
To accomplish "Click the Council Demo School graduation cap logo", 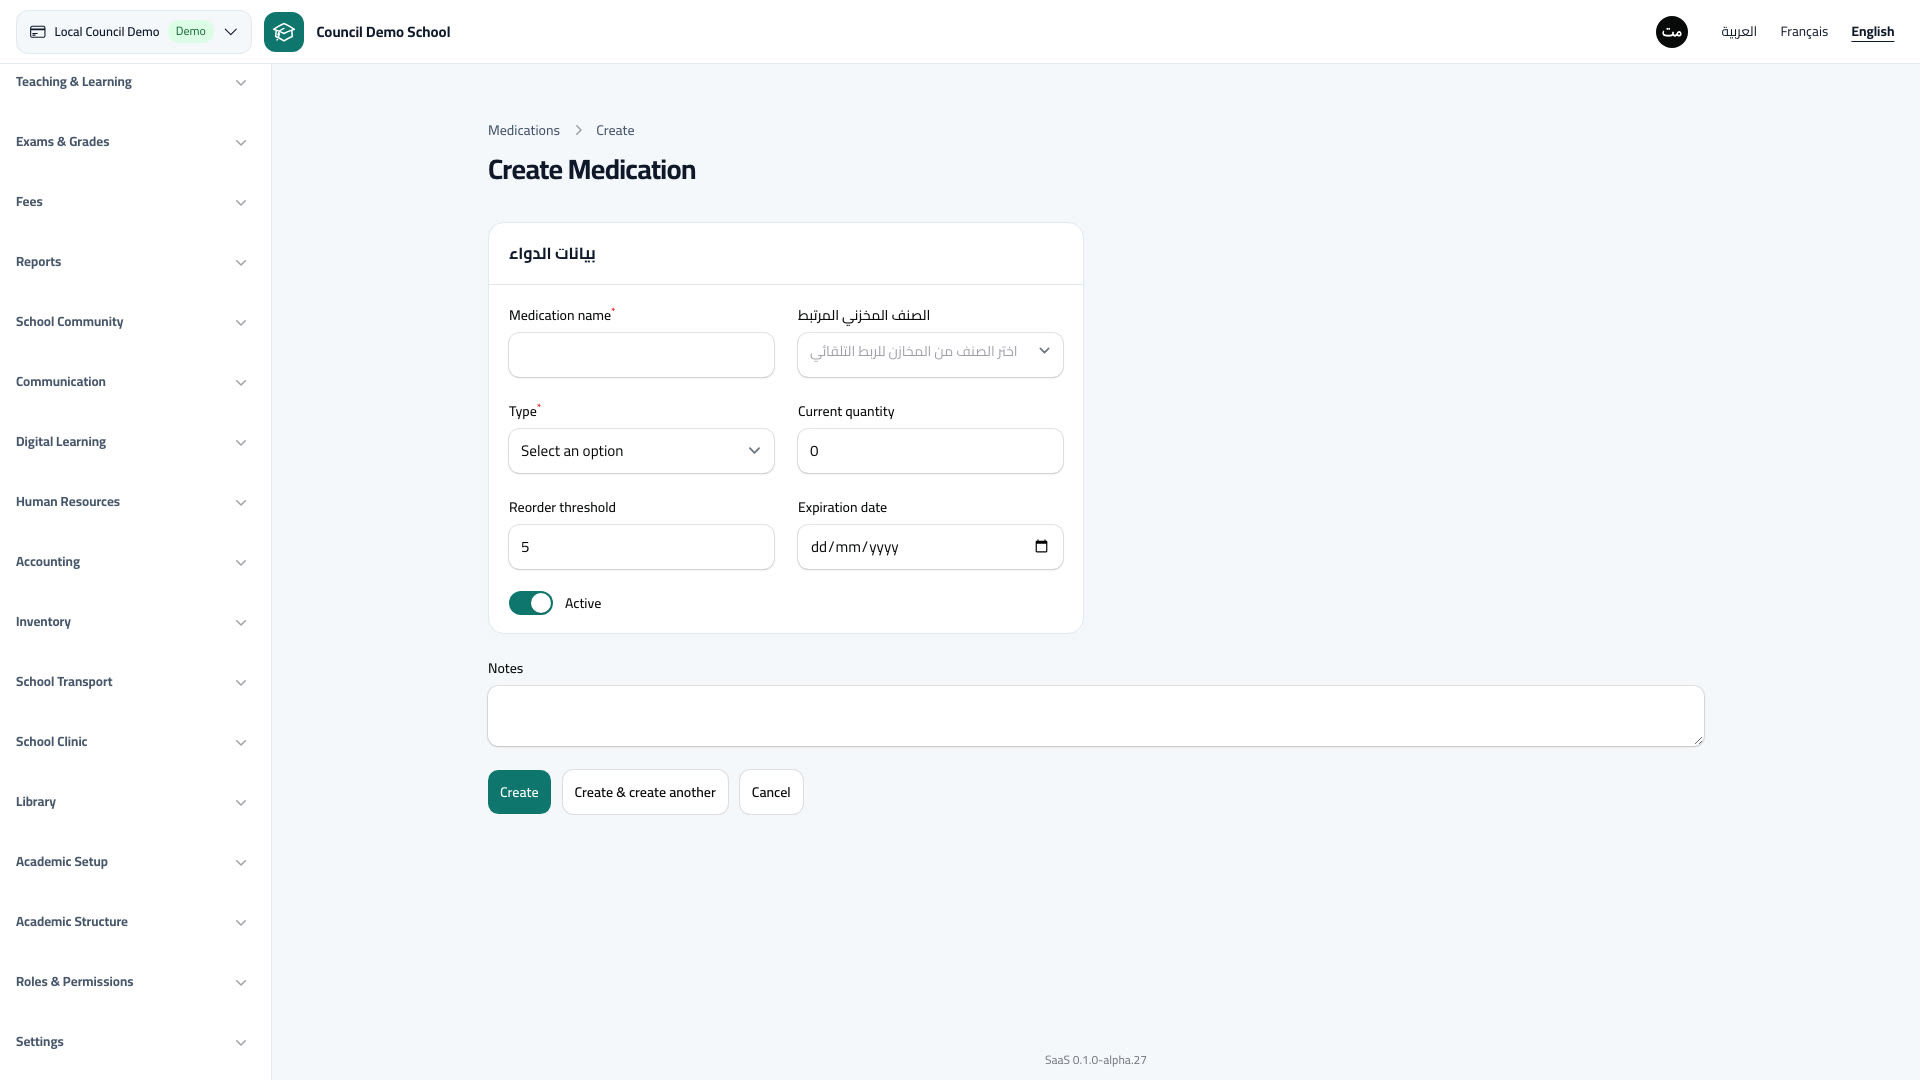I will [284, 32].
